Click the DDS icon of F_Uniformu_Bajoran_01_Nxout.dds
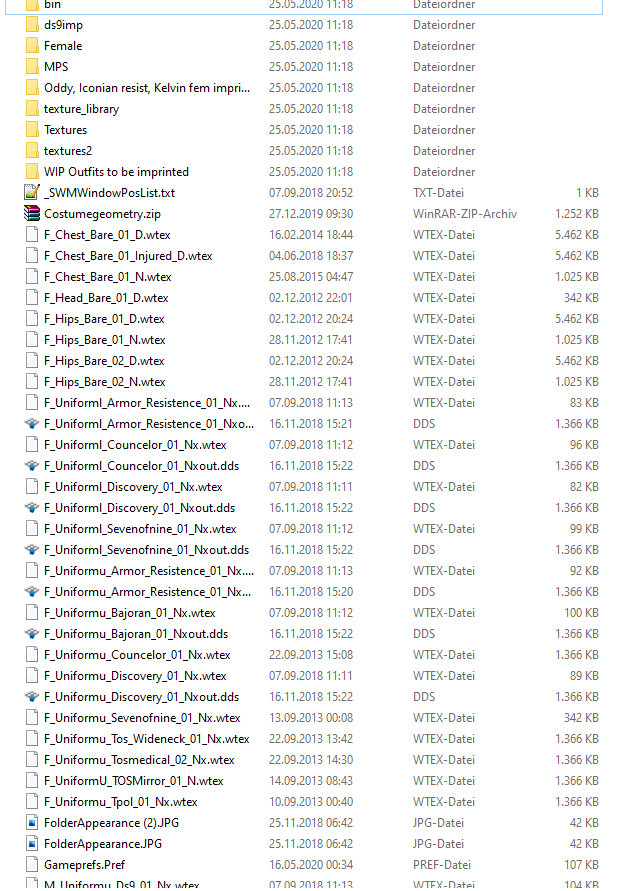Screen dimensions: 642x891 pos(32,634)
